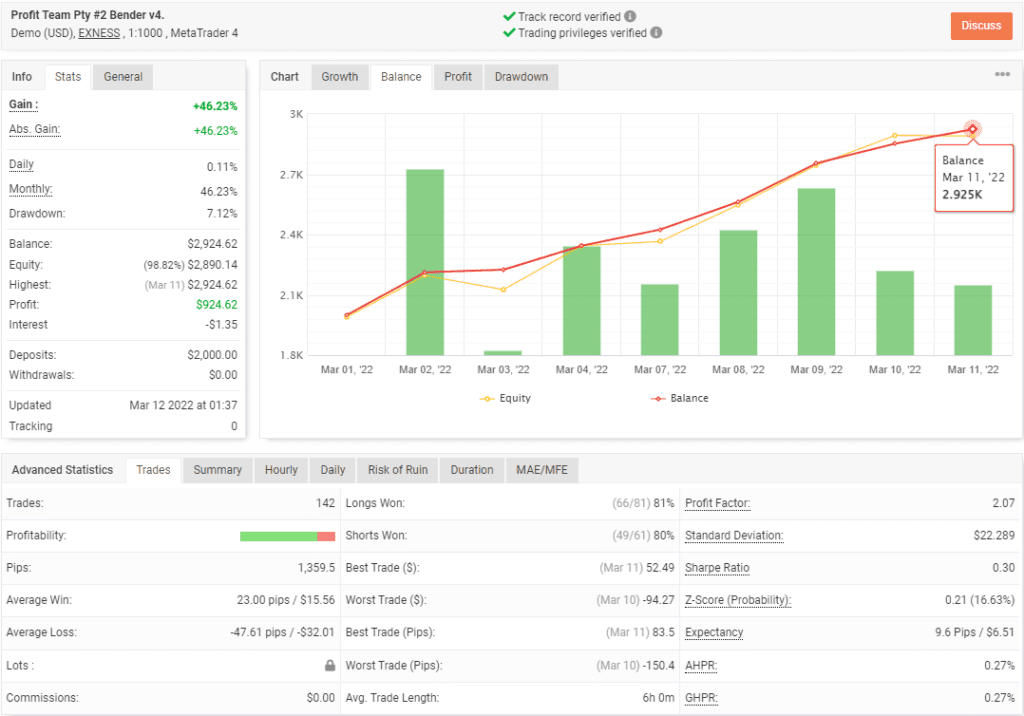Open the EXNESS broker link

98,33
